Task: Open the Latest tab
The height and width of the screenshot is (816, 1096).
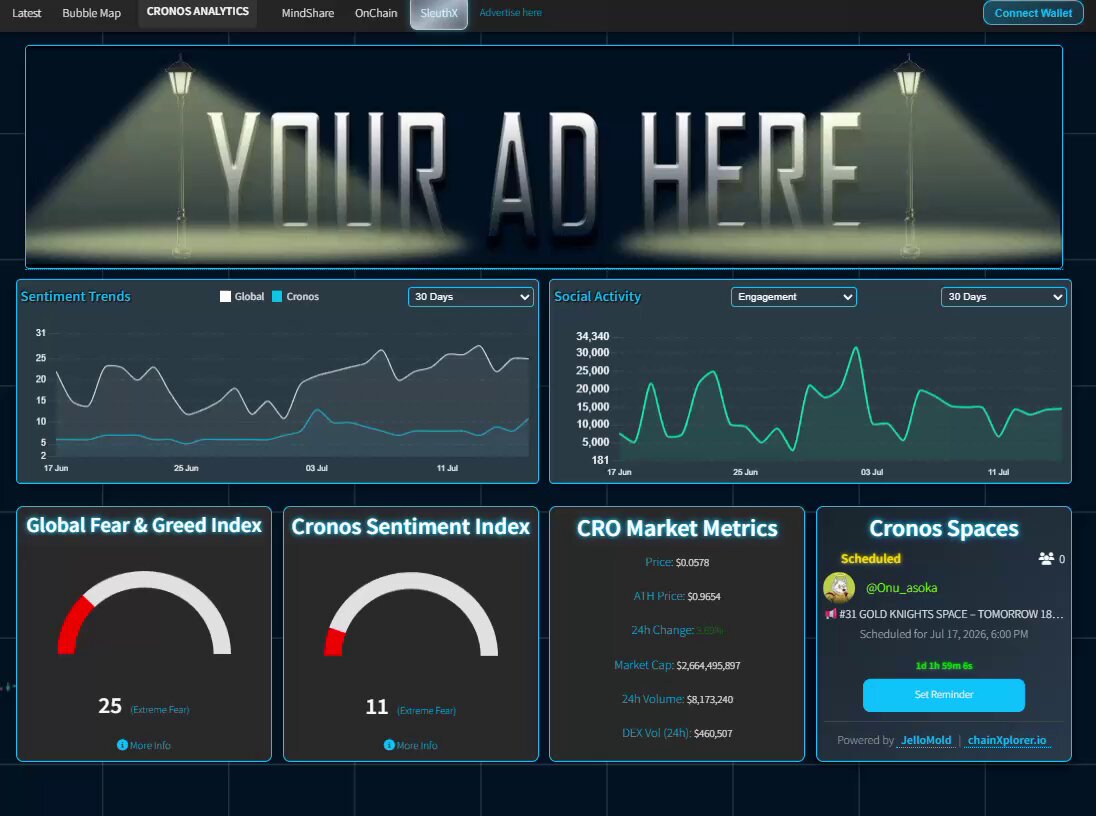Action: [x=27, y=13]
